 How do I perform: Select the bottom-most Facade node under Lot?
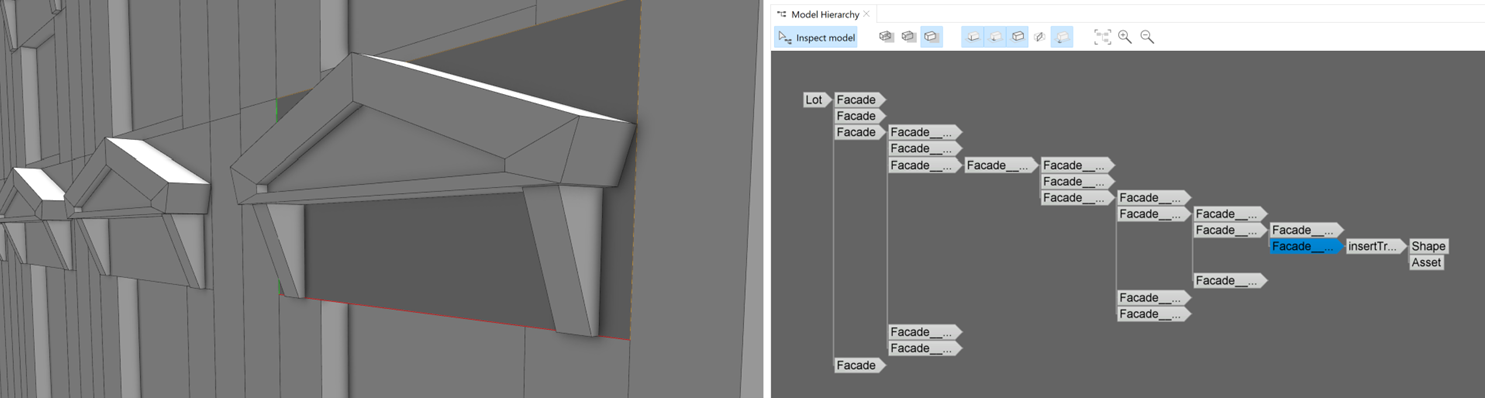[x=860, y=365]
